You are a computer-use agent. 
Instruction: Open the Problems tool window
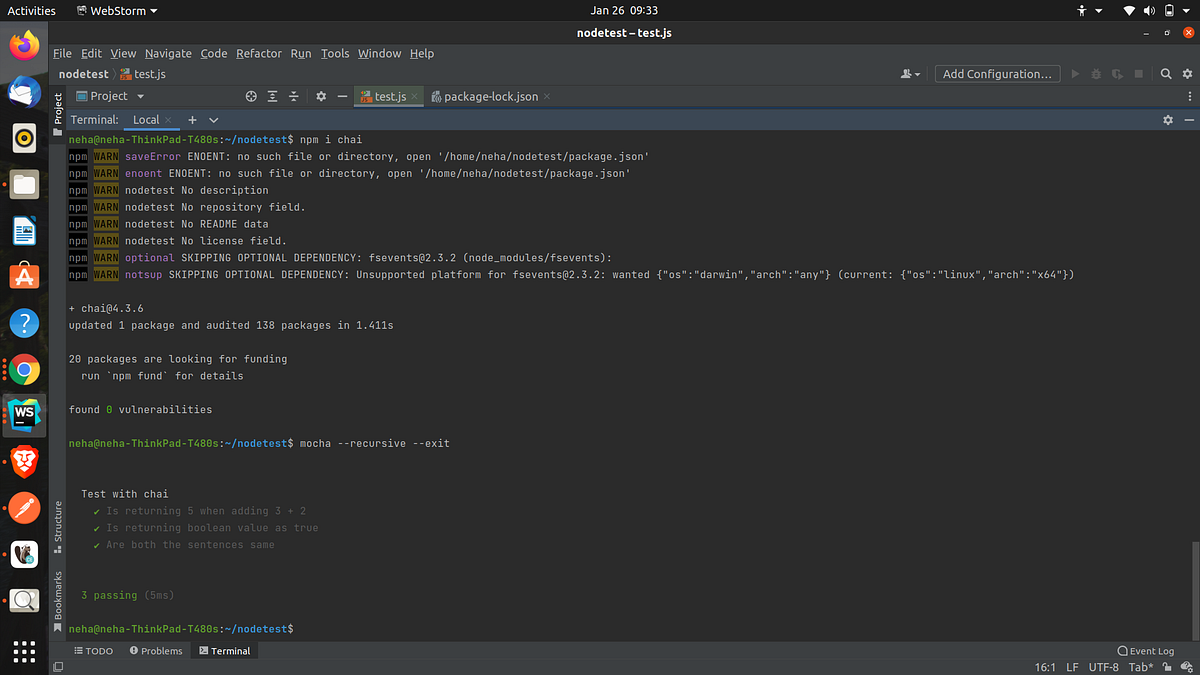(x=156, y=651)
